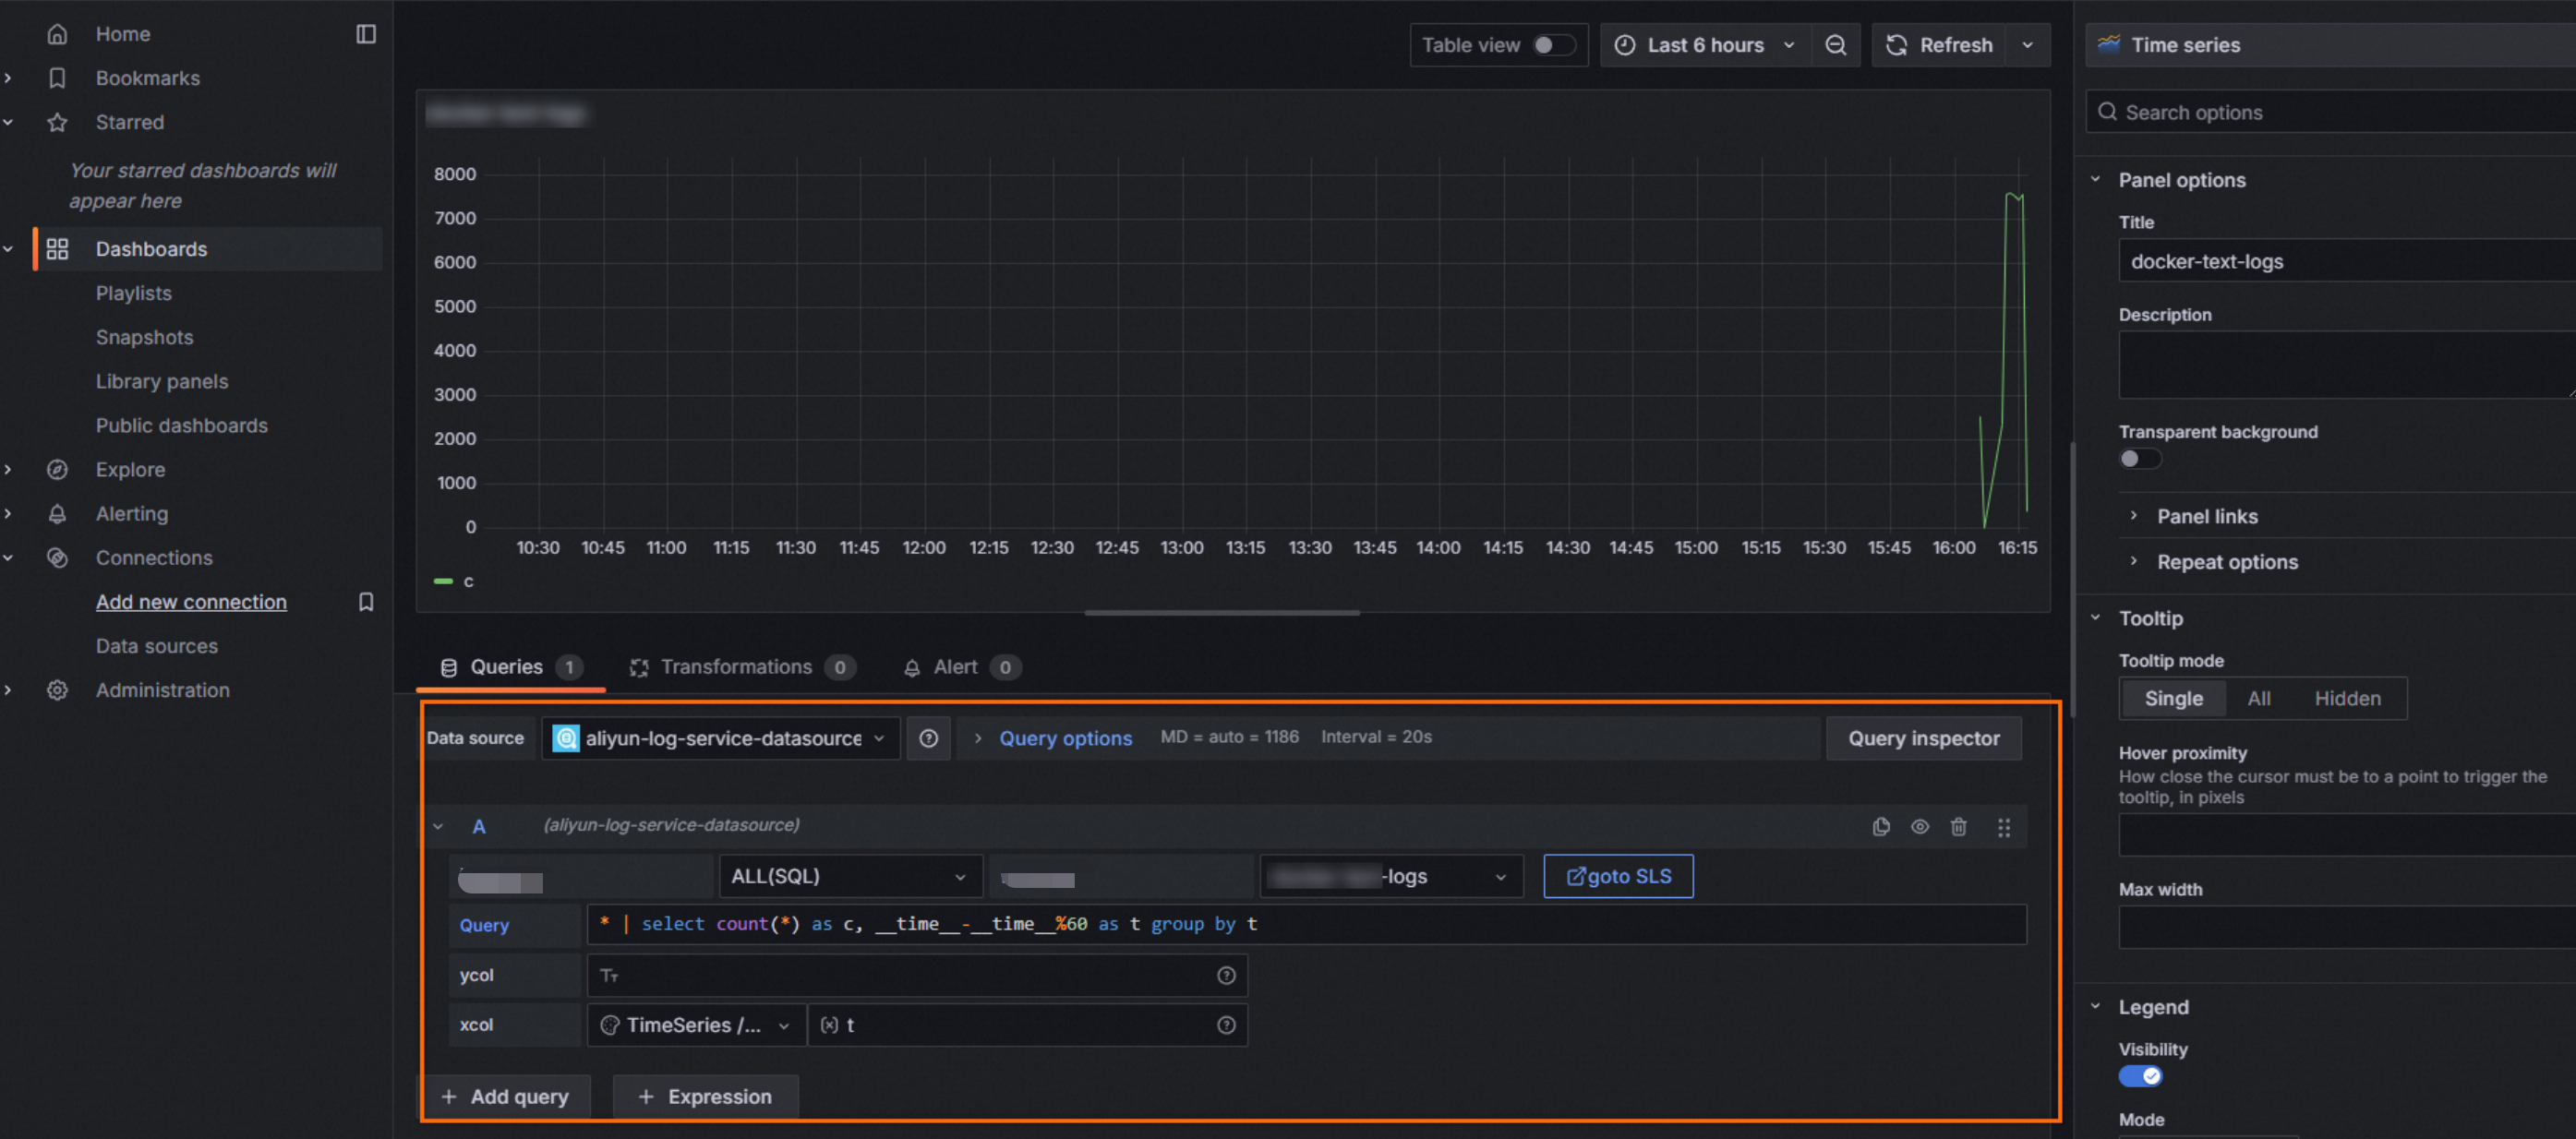Click the Connections icon
Screen dimensions: 2576x1139
pos(57,557)
